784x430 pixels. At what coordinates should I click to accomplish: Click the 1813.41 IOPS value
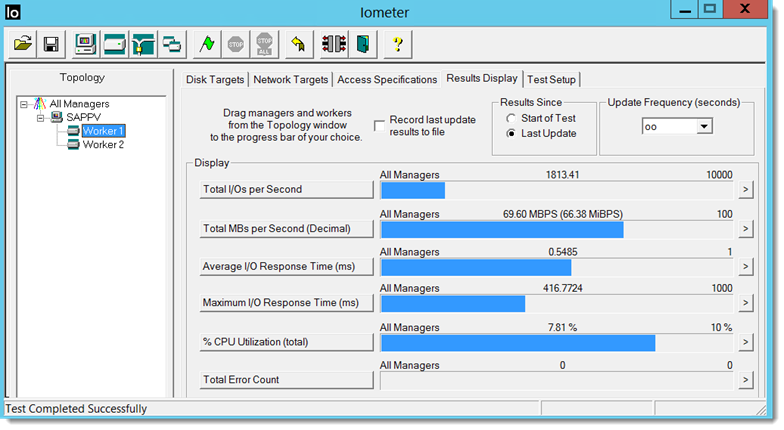tap(562, 175)
